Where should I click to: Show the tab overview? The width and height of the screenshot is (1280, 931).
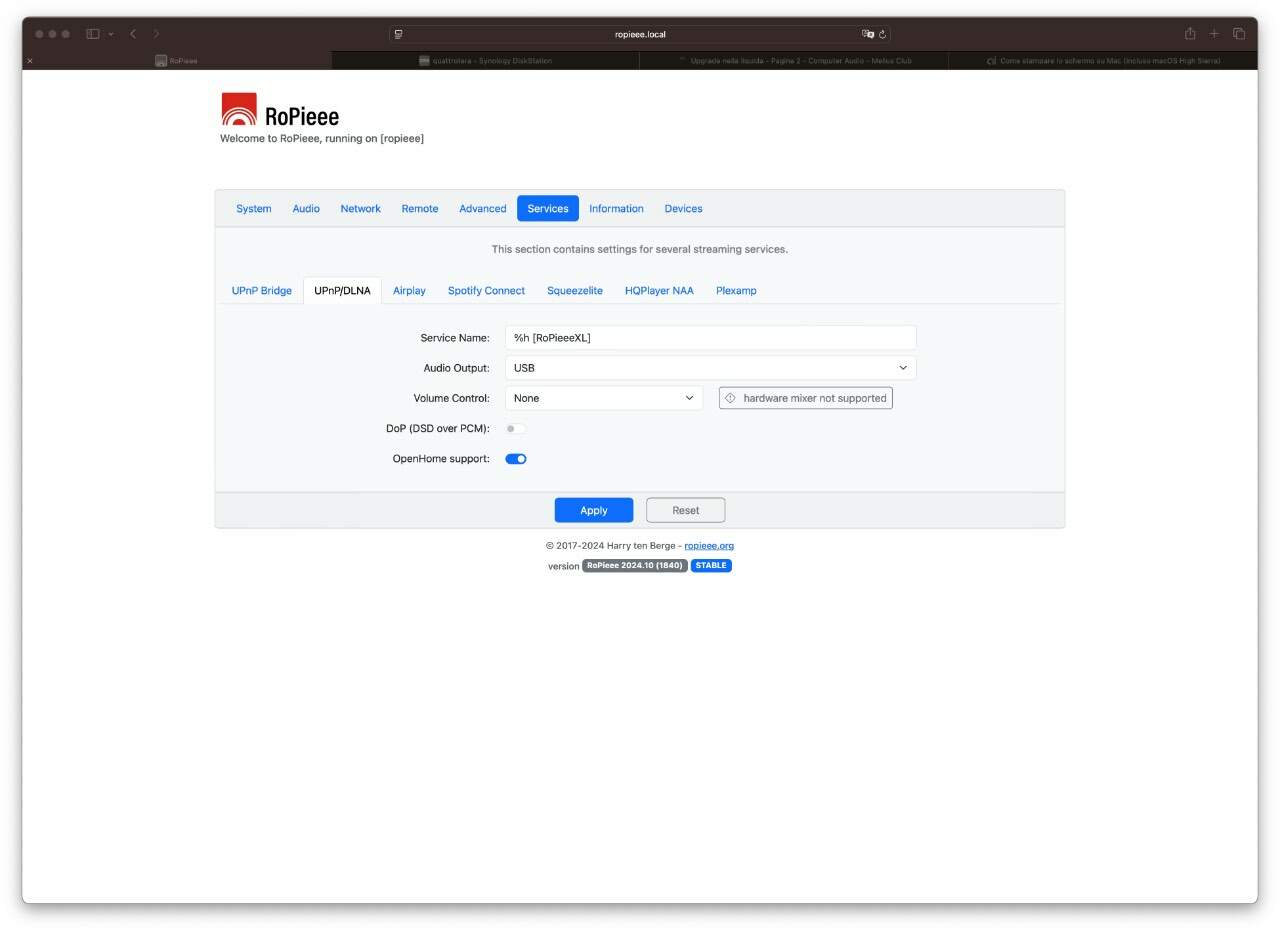1238,34
